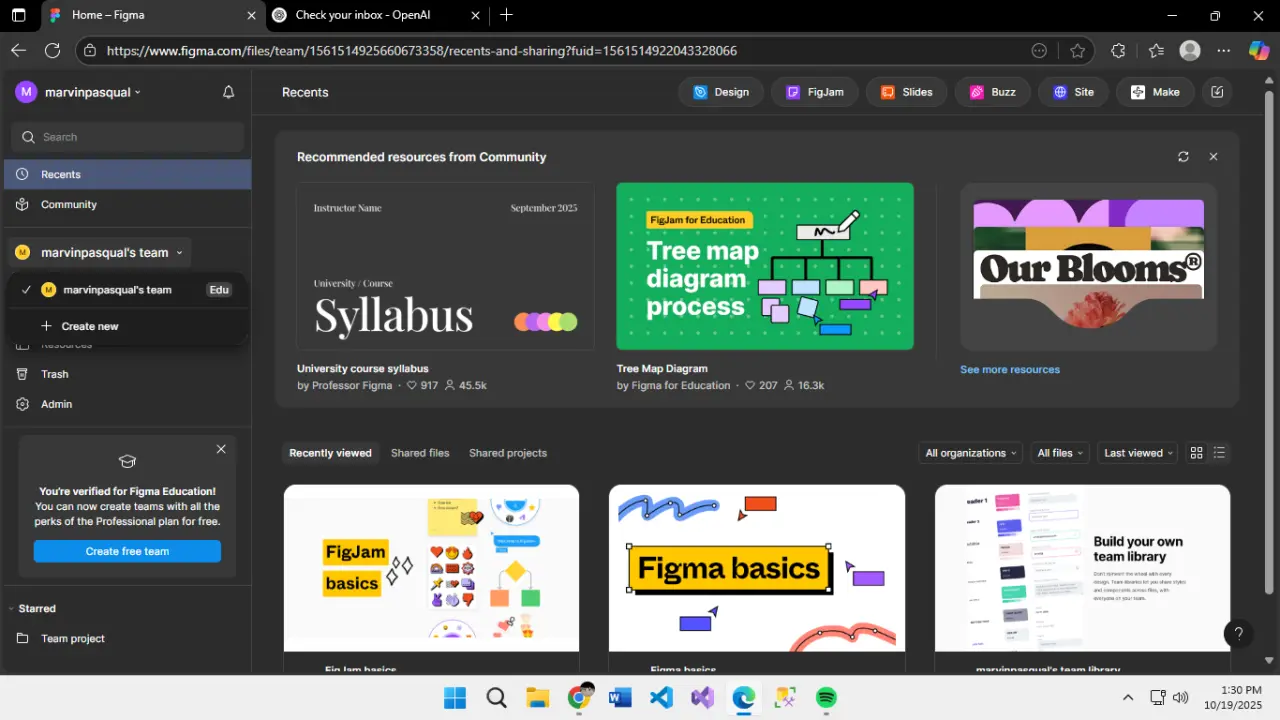Create a new Site file

(x=1073, y=92)
